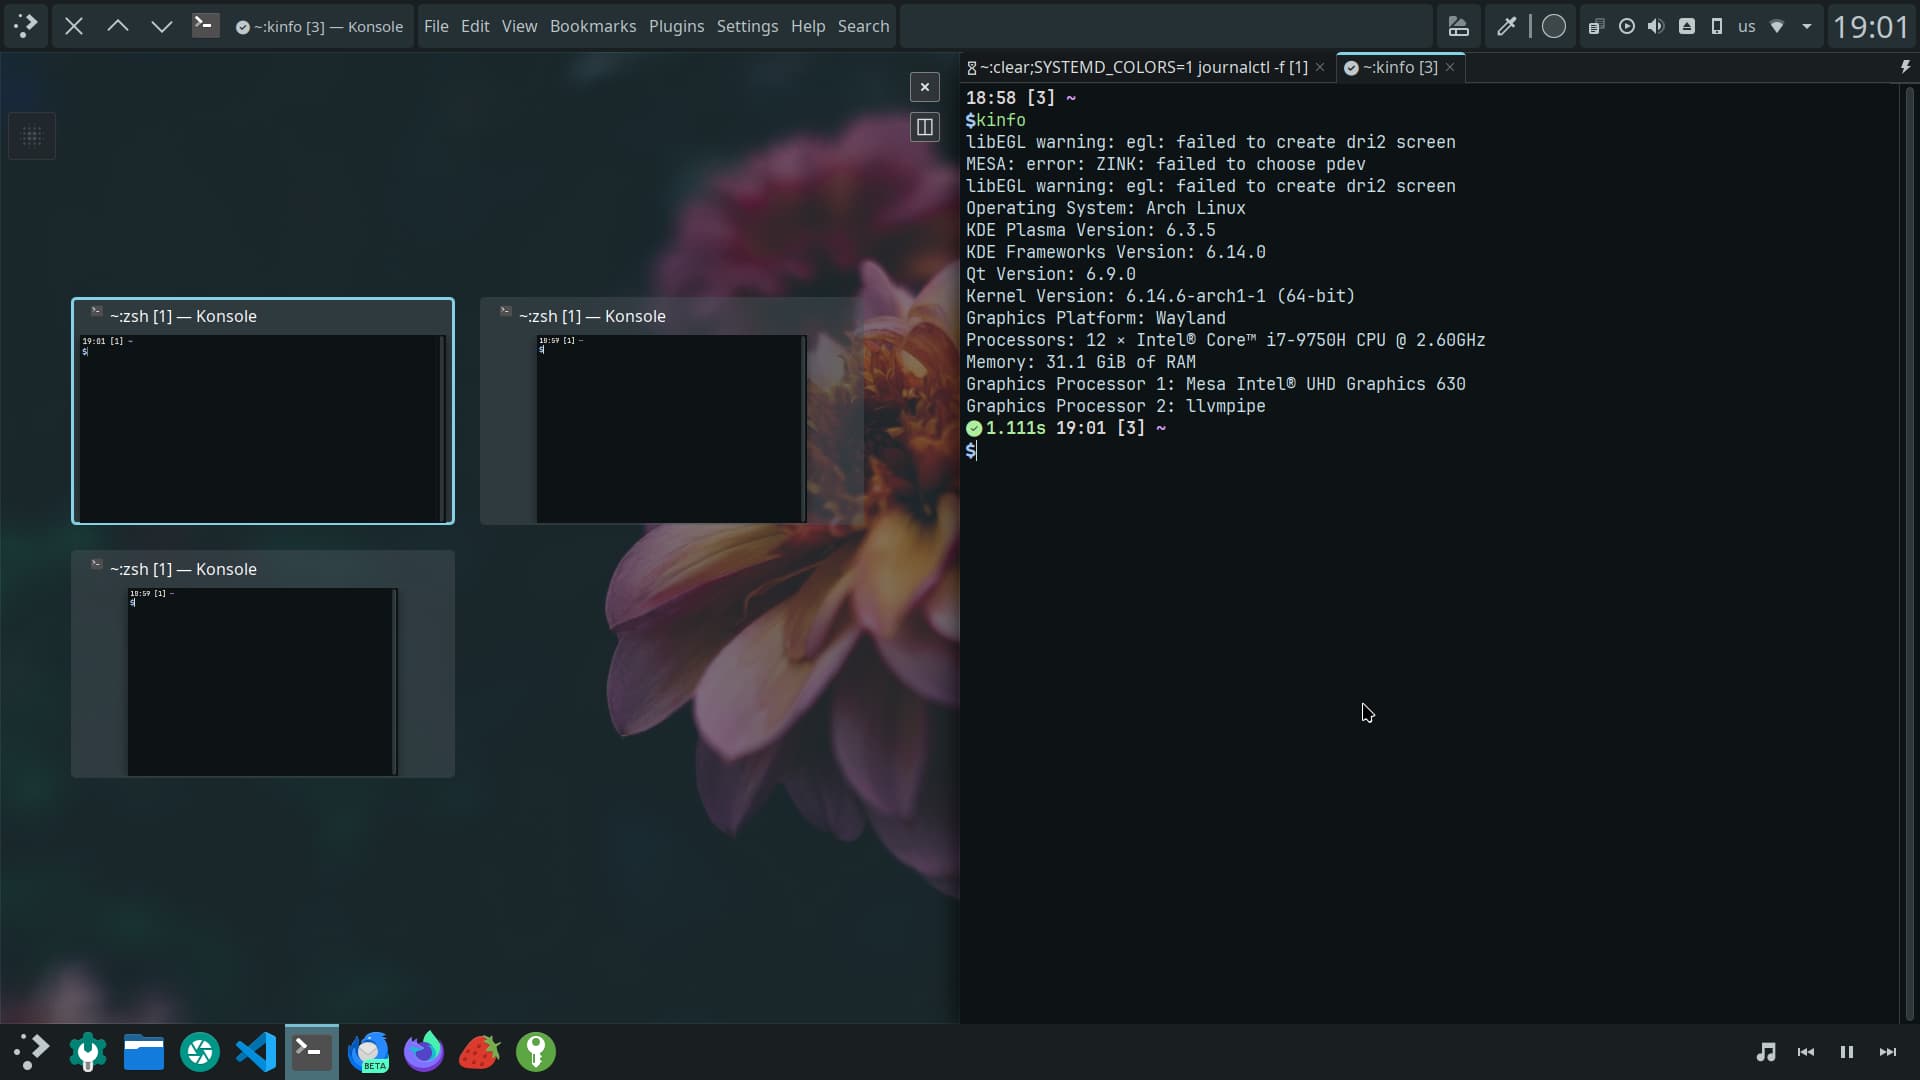
Task: Click the music note media icon
Action: (1766, 1052)
